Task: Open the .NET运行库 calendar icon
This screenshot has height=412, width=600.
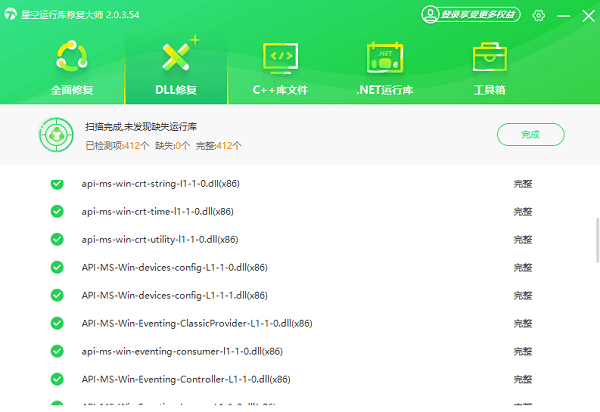Action: 385,57
